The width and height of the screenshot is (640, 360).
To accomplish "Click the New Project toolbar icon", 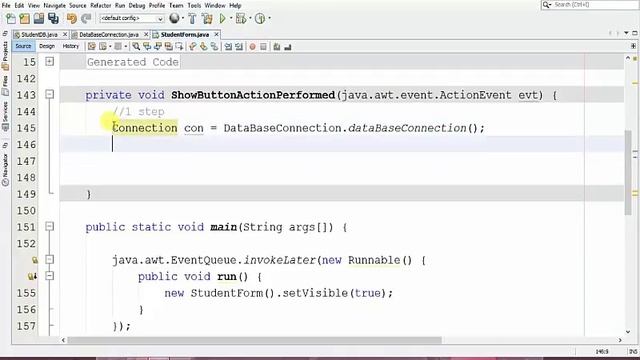I will coord(24,18).
